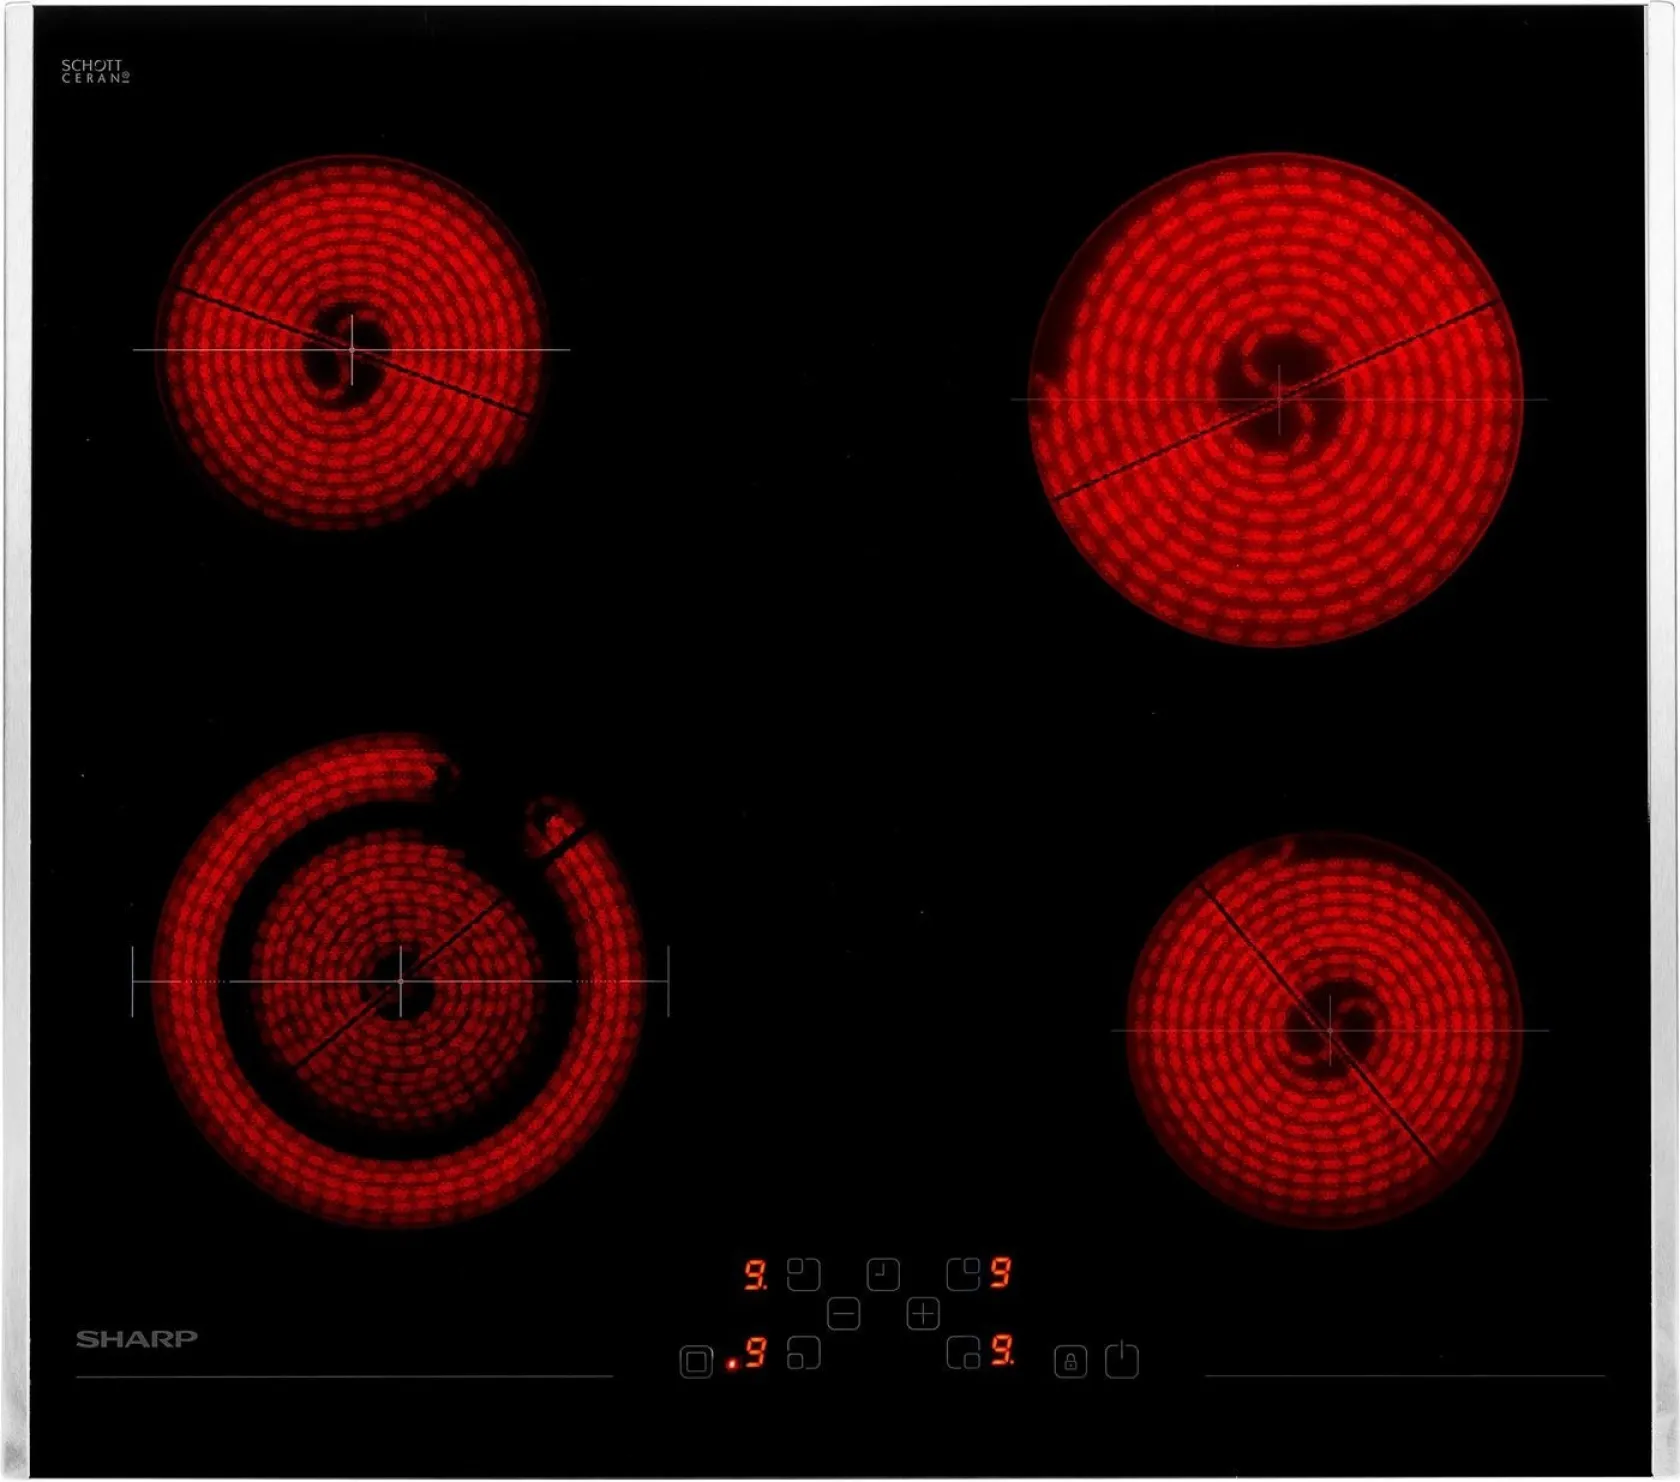
Task: Click the dual-ring bottom-left burner center
Action: 400,981
